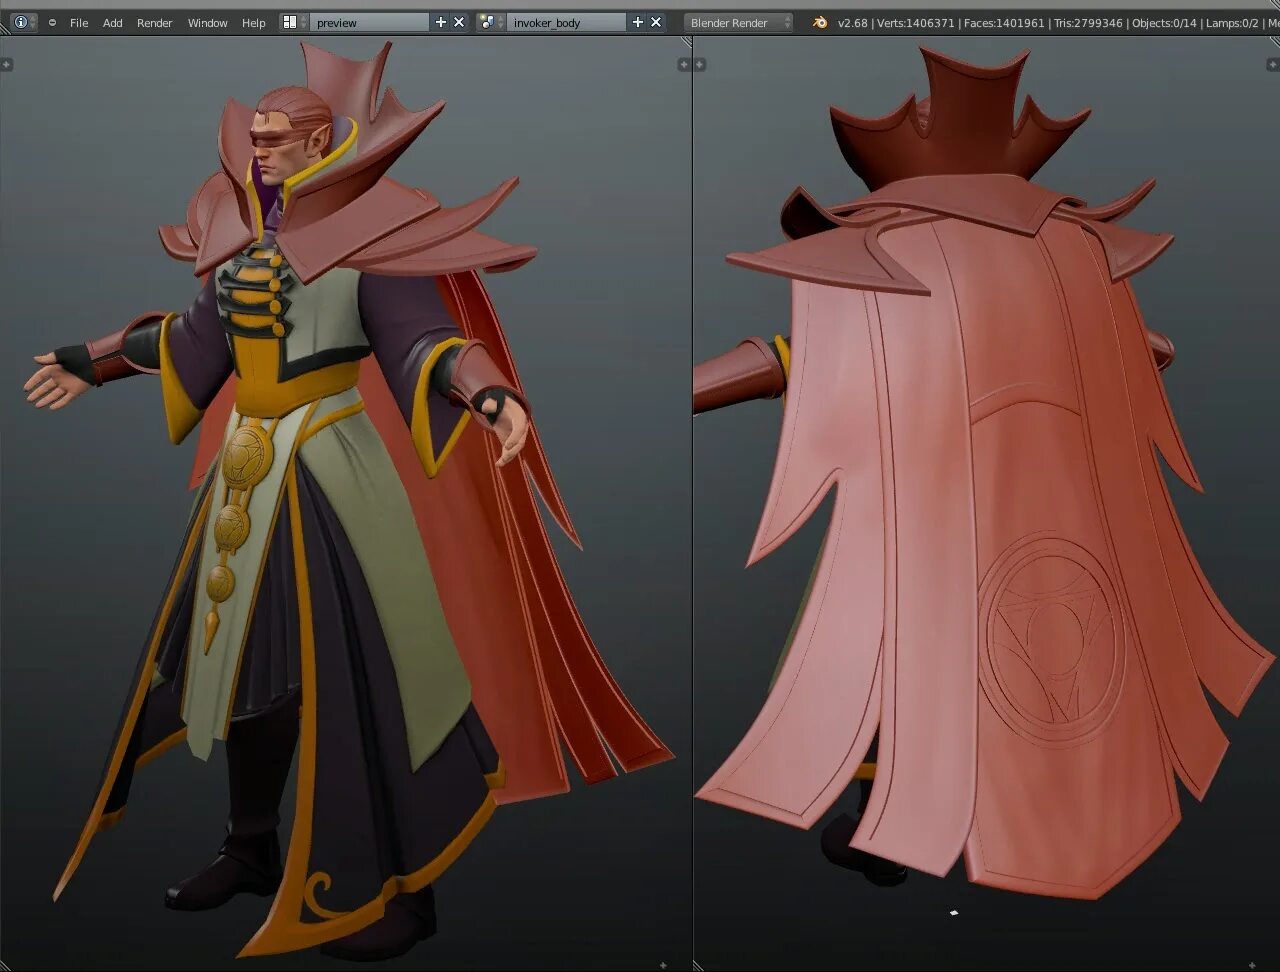1280x972 pixels.
Task: Show the right viewport's hidden header plus
Action: click(1253, 965)
